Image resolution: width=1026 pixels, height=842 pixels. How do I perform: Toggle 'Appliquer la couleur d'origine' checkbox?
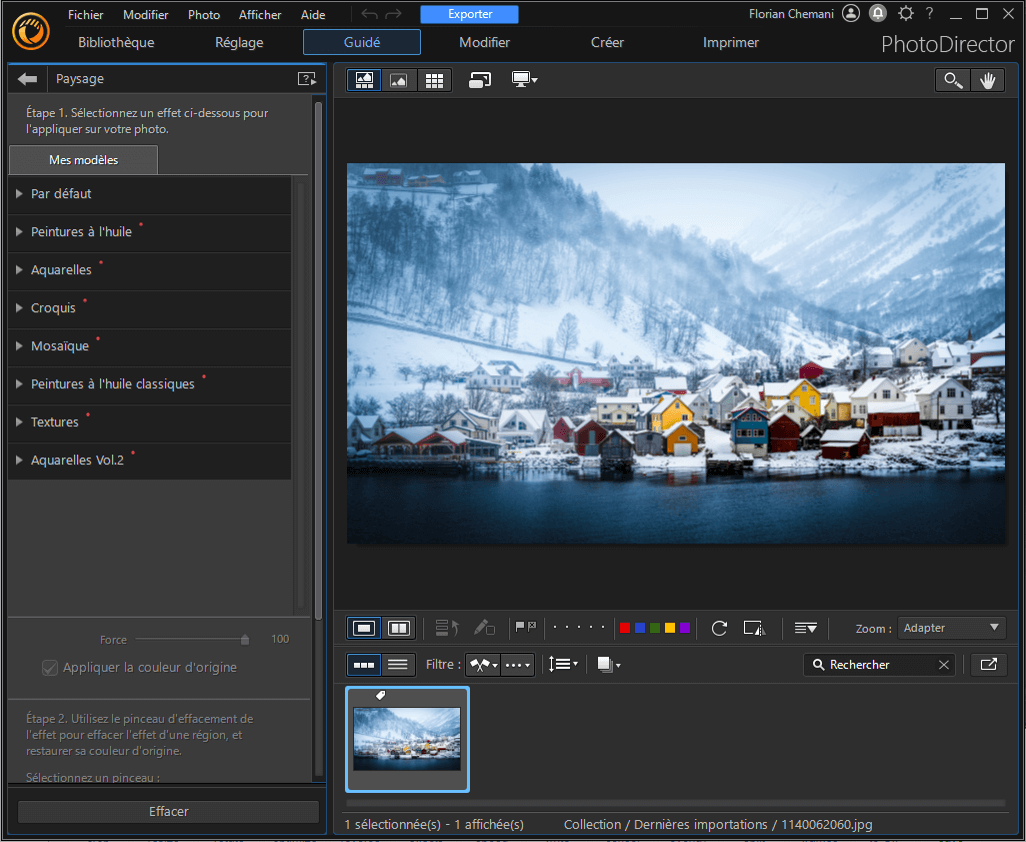(50, 668)
